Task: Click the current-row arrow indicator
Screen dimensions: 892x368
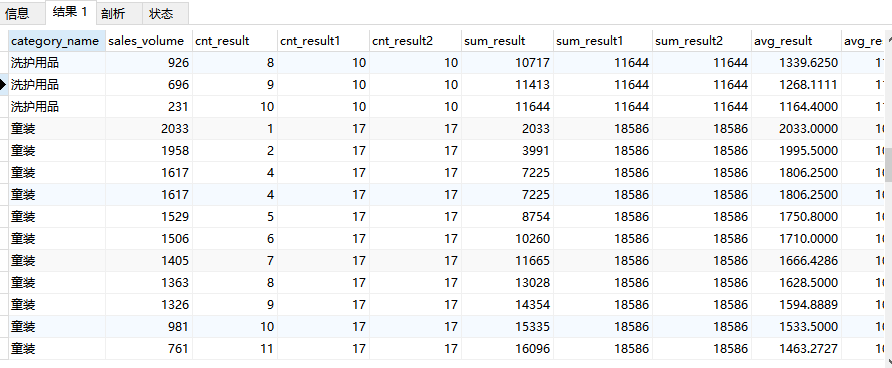Action: click(3, 85)
